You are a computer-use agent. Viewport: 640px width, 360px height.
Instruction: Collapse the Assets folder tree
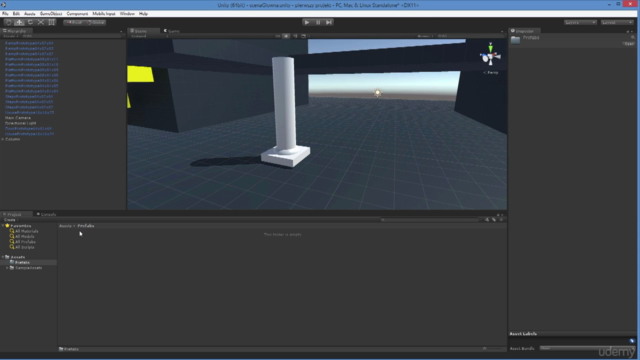click(3, 257)
